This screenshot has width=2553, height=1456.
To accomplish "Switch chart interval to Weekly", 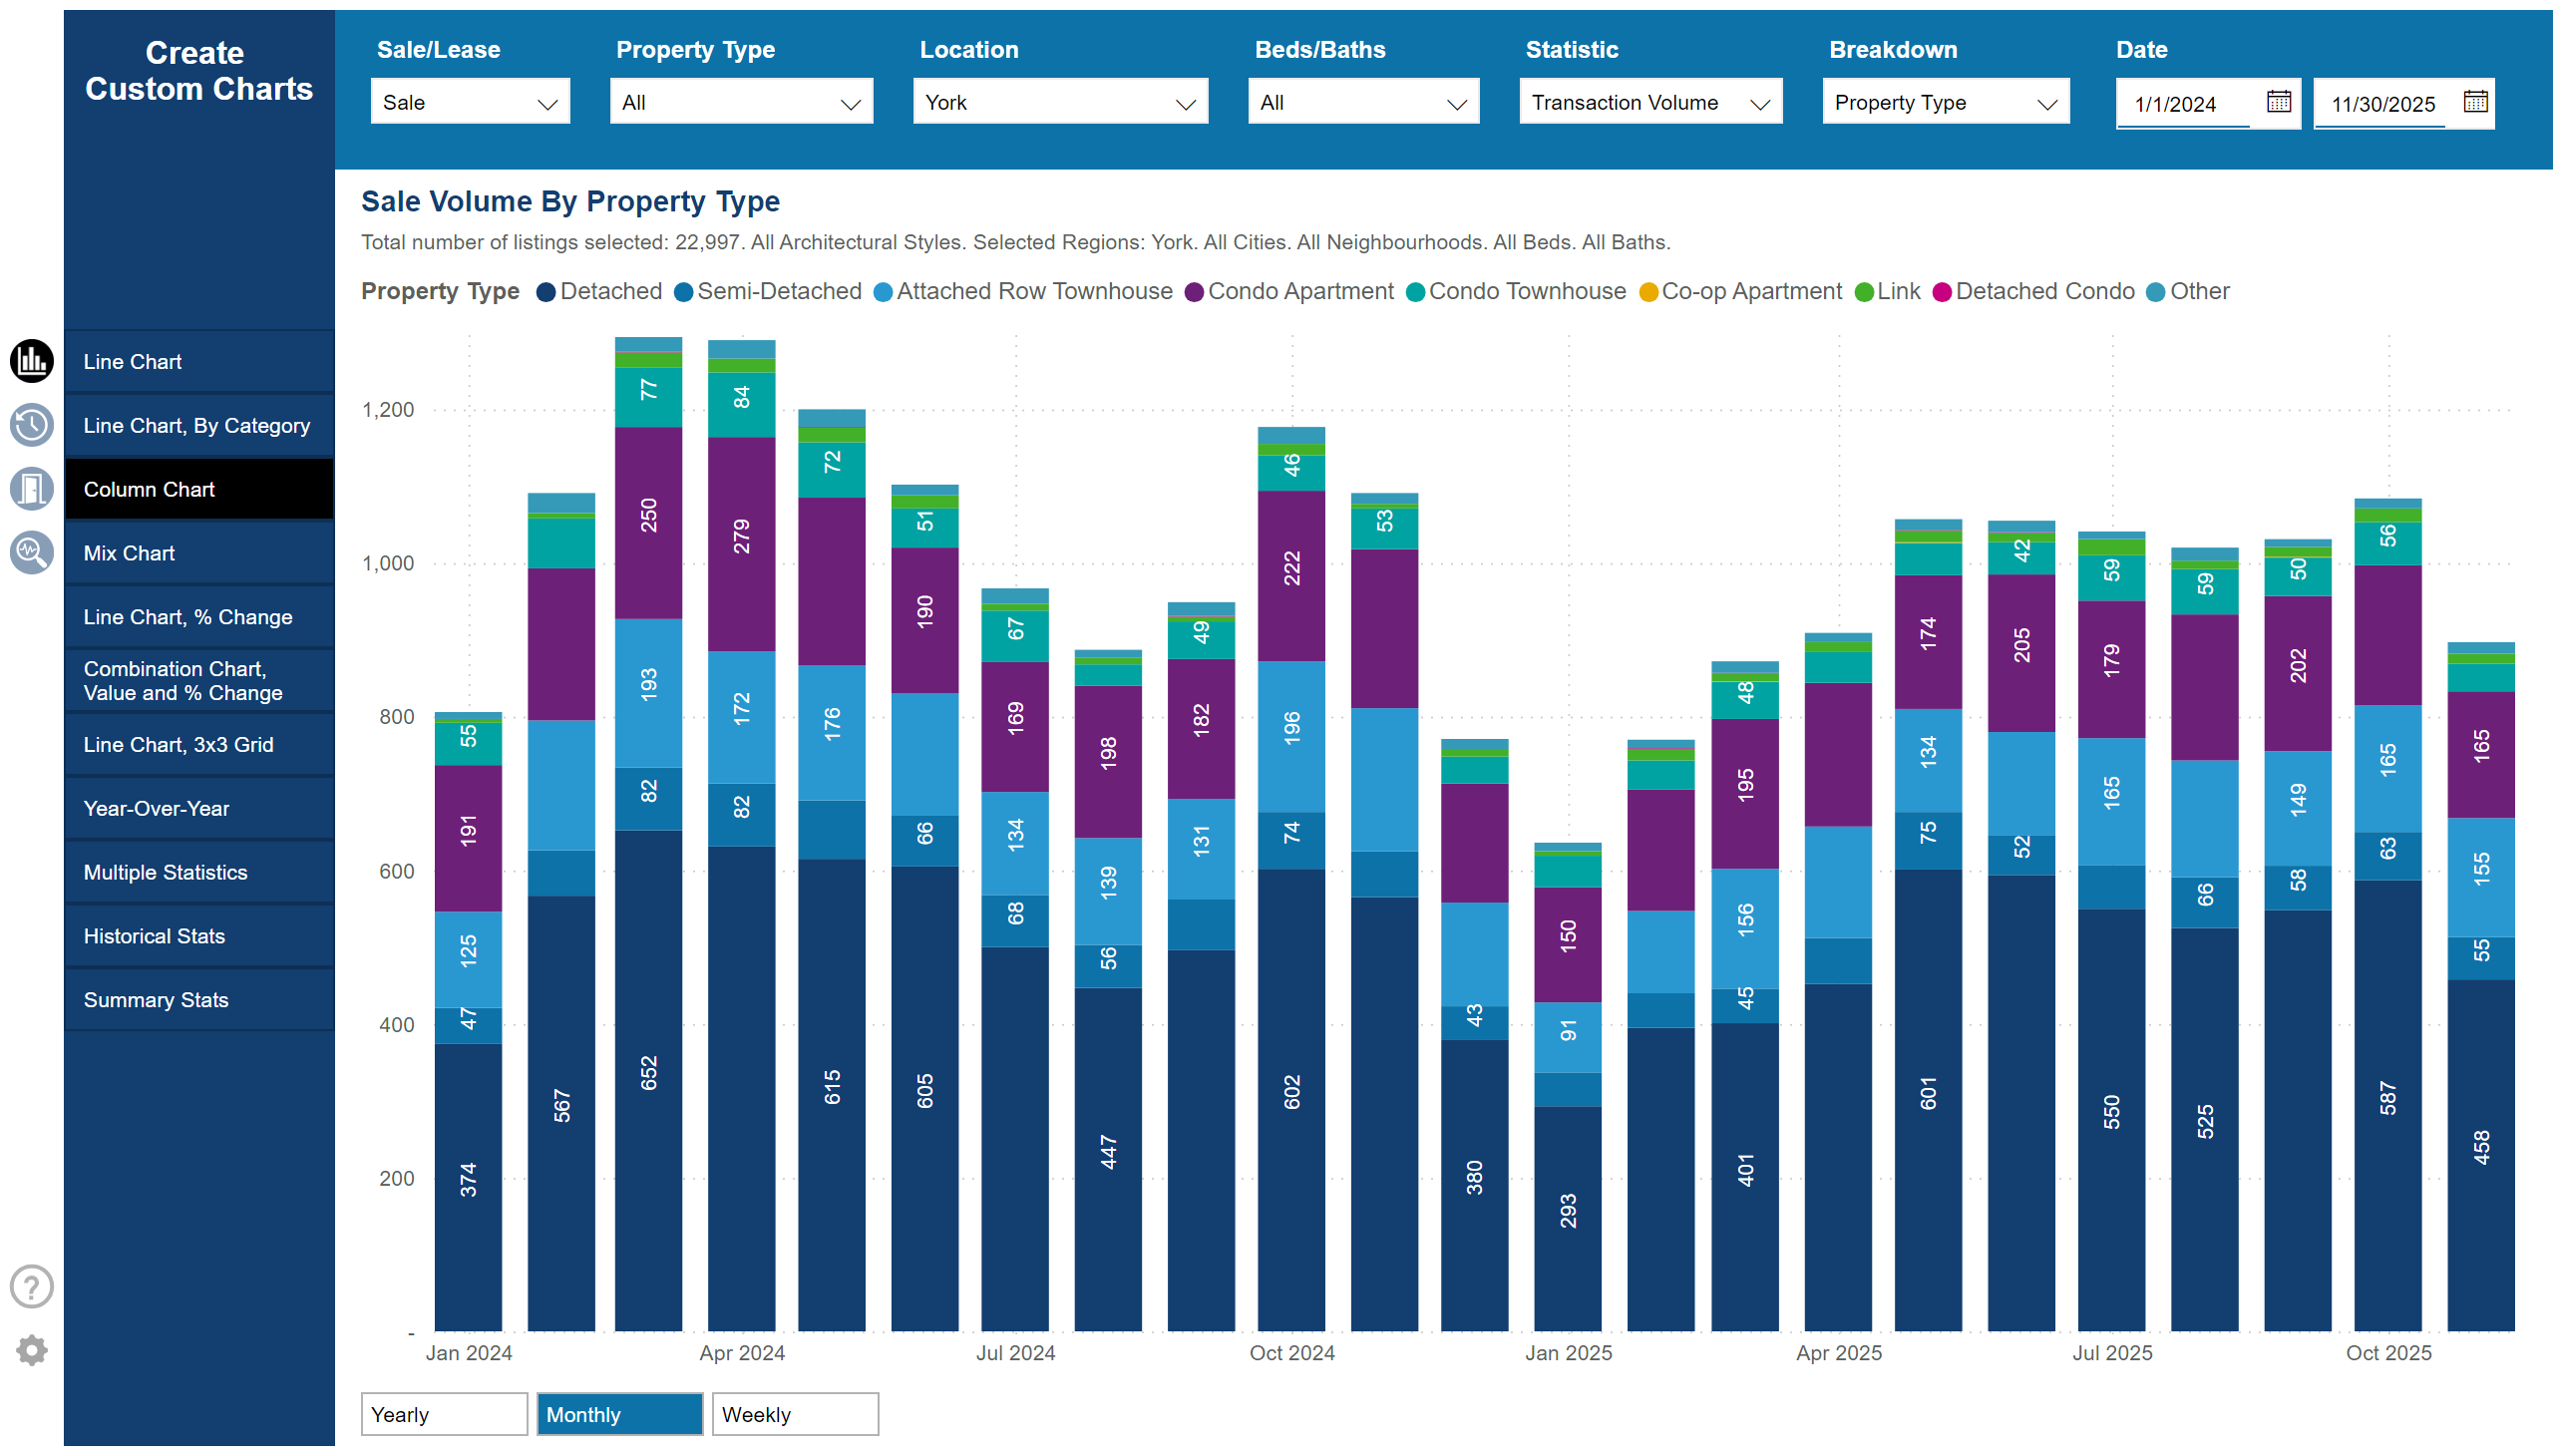I will (795, 1414).
